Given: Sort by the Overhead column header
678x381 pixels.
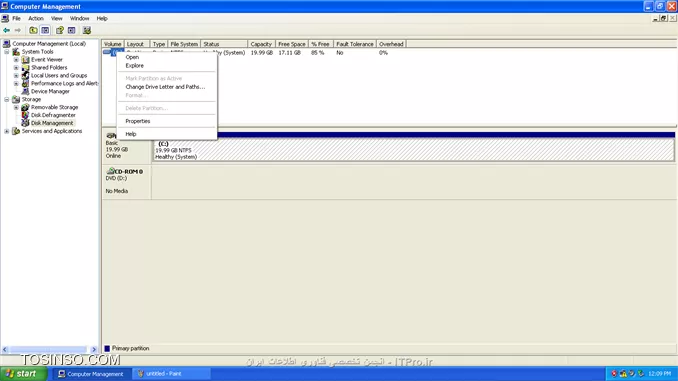Looking at the screenshot, I should coord(391,44).
